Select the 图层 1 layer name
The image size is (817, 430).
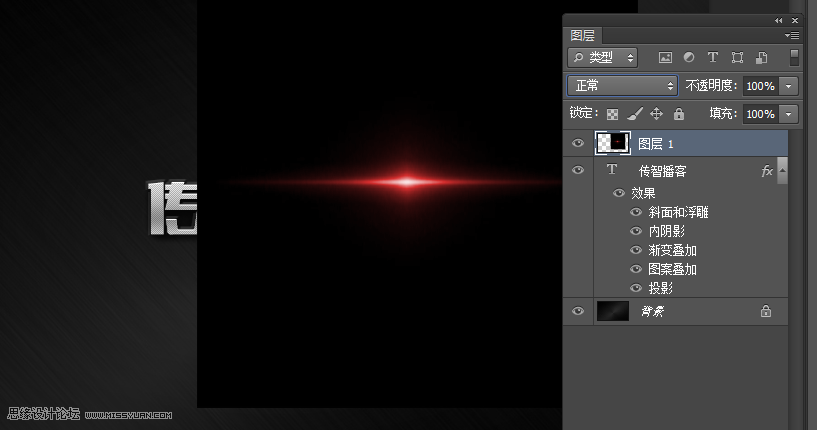[x=656, y=144]
